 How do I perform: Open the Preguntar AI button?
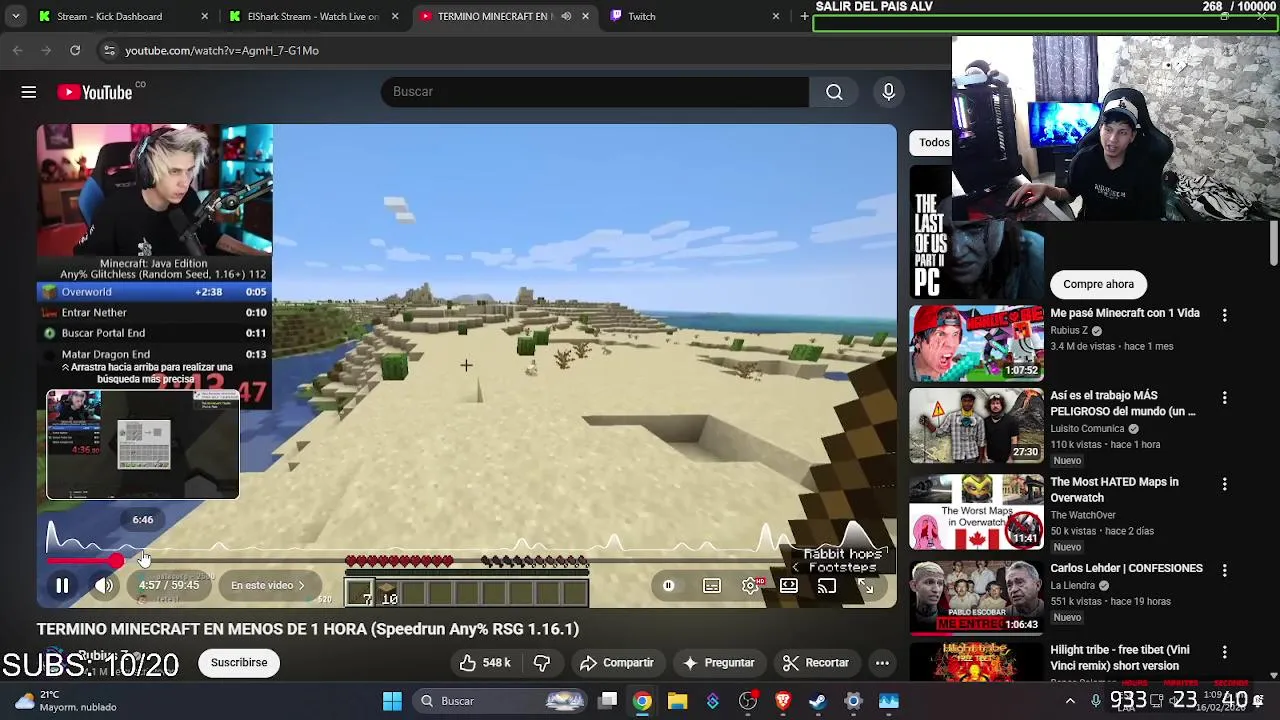click(x=718, y=663)
